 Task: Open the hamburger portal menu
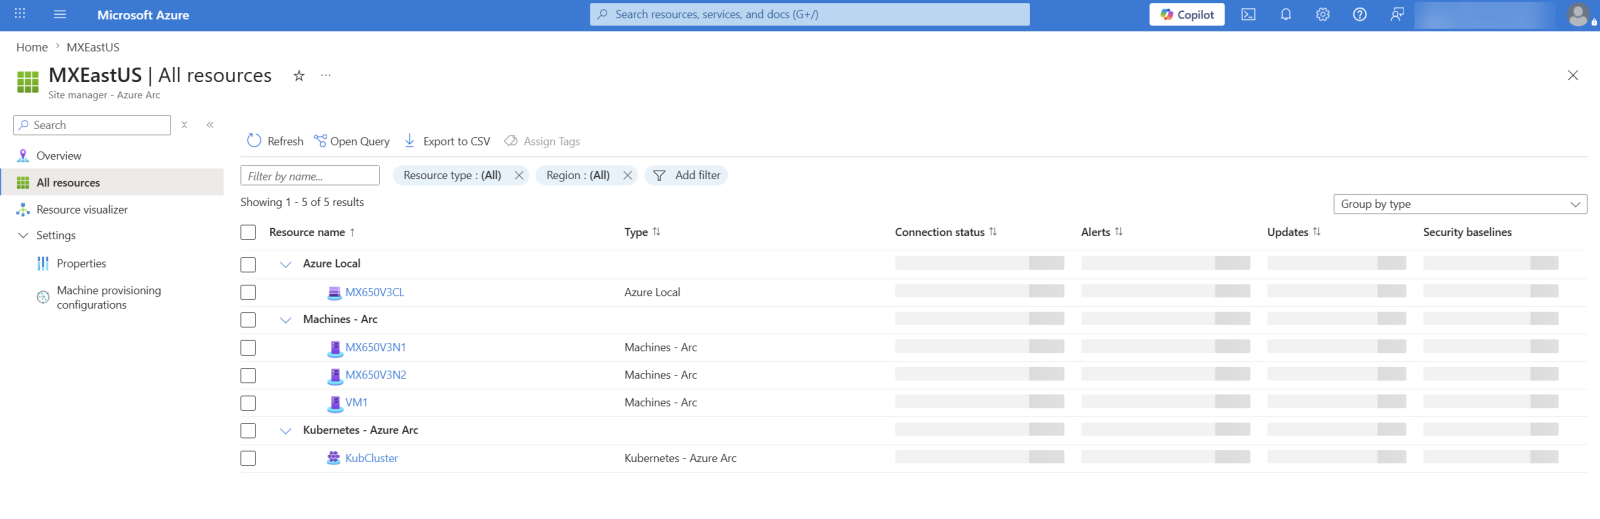[x=60, y=14]
